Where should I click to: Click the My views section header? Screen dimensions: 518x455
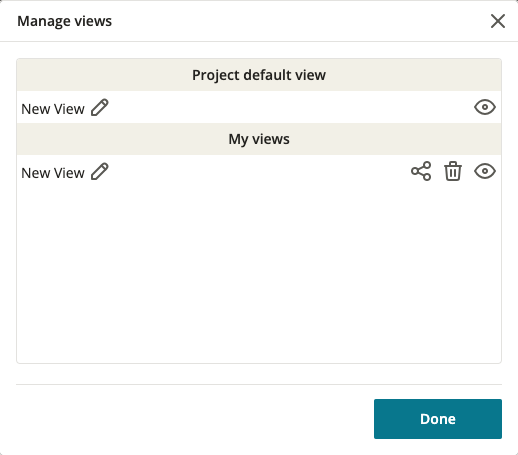tap(259, 139)
